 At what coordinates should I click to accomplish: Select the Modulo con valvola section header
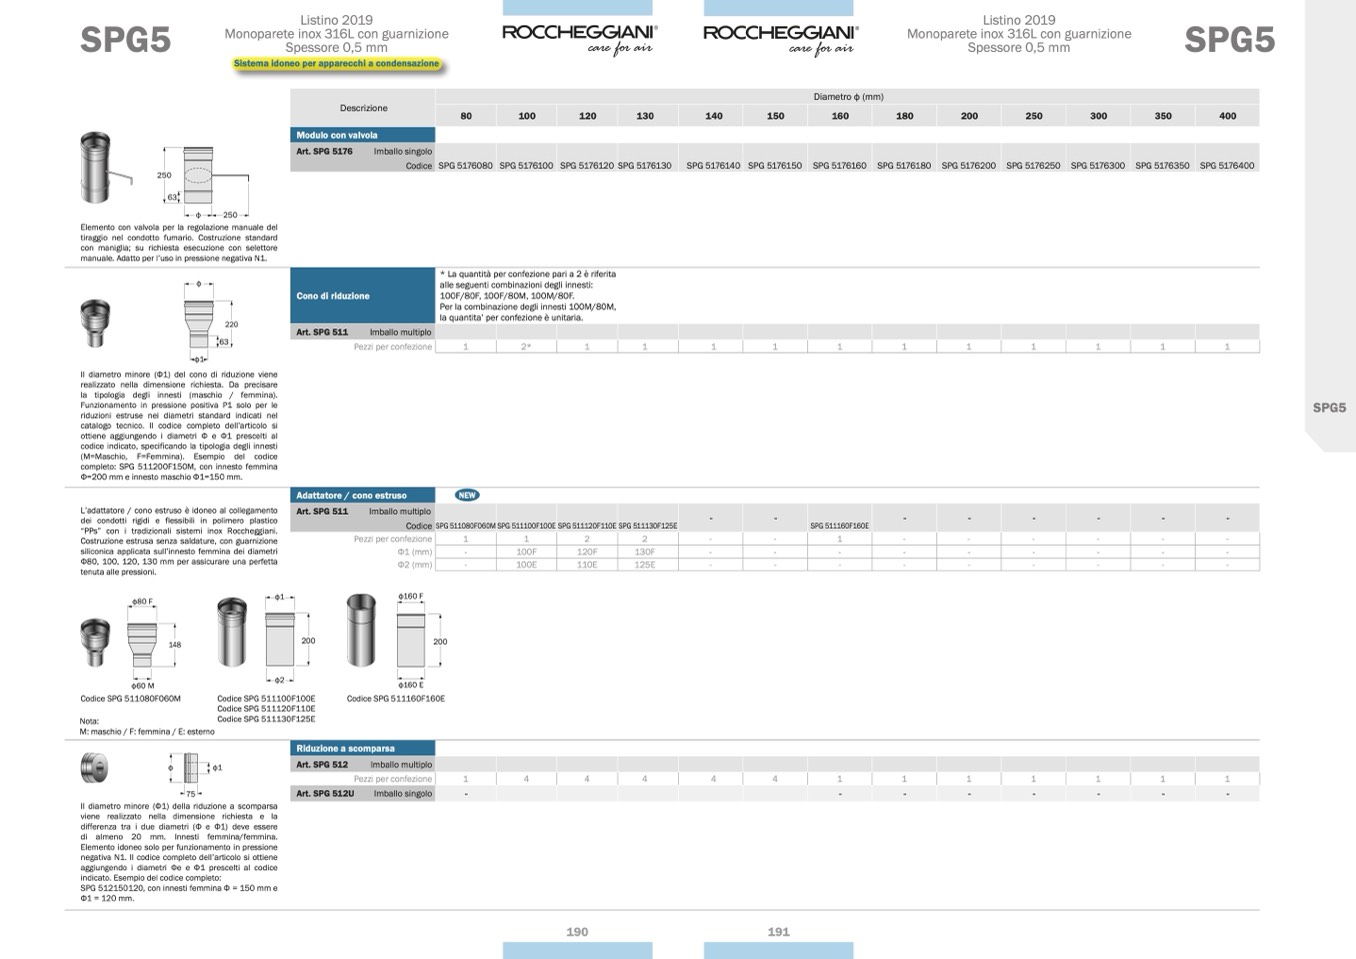(363, 135)
